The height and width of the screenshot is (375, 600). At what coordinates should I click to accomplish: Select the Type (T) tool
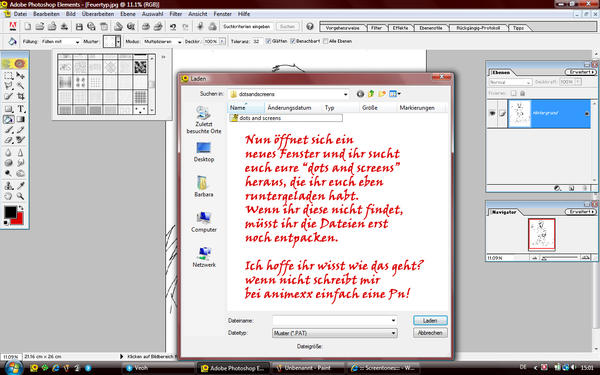tap(21, 109)
